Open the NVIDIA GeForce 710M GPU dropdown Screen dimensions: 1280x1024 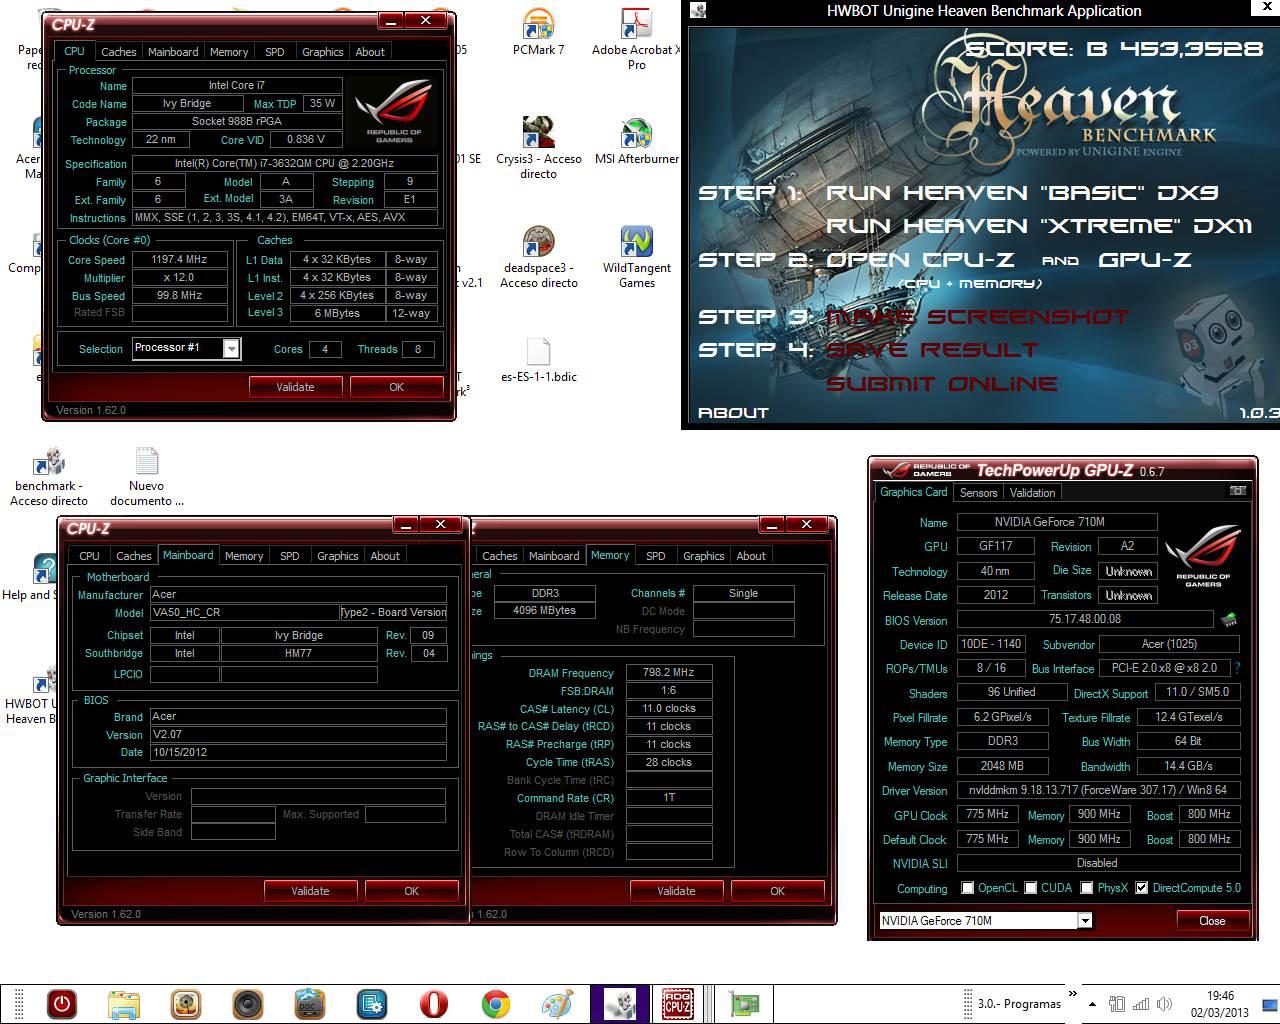point(1084,921)
